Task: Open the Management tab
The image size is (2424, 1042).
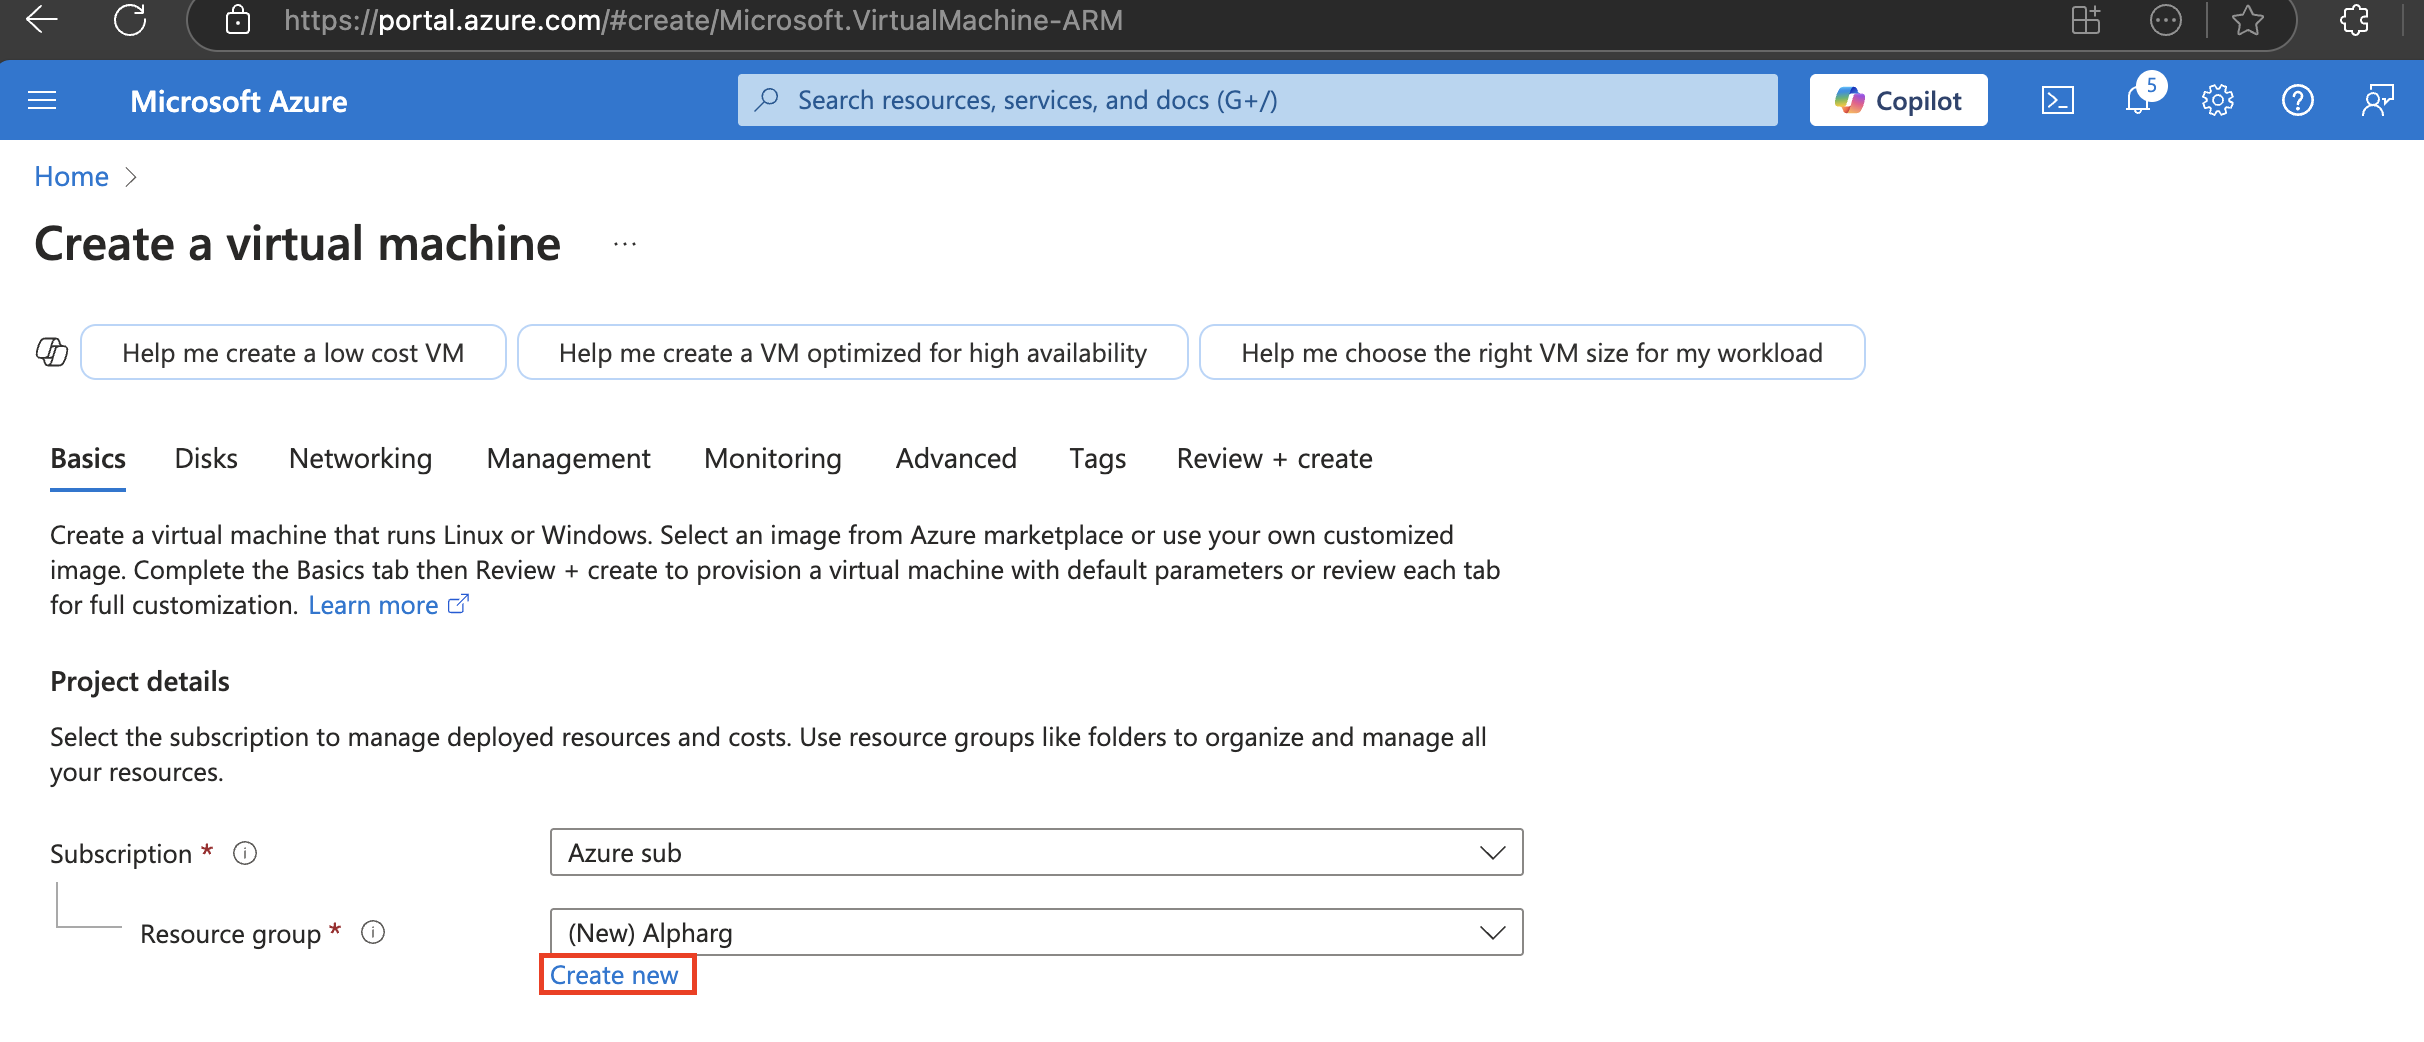Action: pyautogui.click(x=568, y=458)
